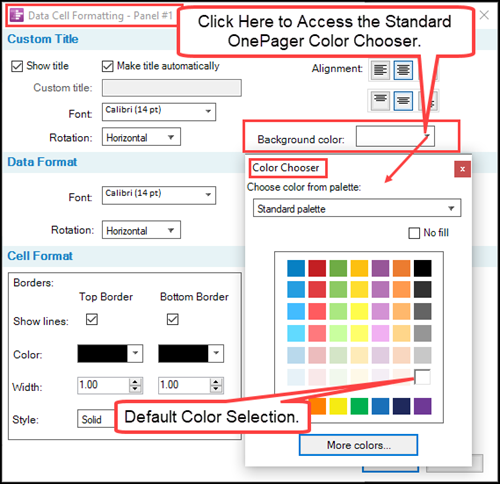Decrease Bottom Border width with down arrow
500x484 pixels.
pyautogui.click(x=216, y=389)
